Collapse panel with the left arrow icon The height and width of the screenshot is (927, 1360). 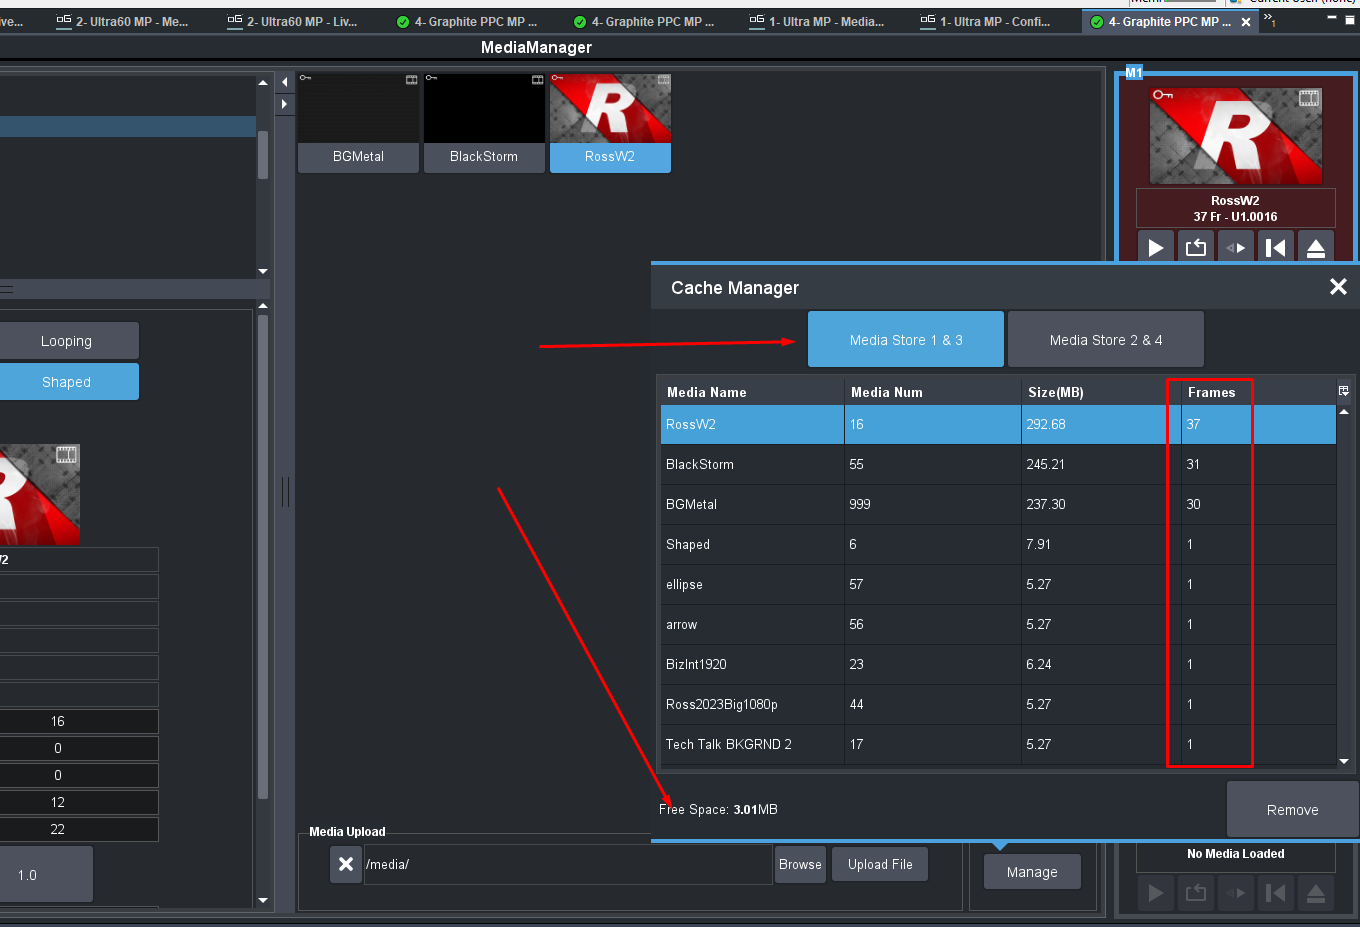pyautogui.click(x=285, y=82)
